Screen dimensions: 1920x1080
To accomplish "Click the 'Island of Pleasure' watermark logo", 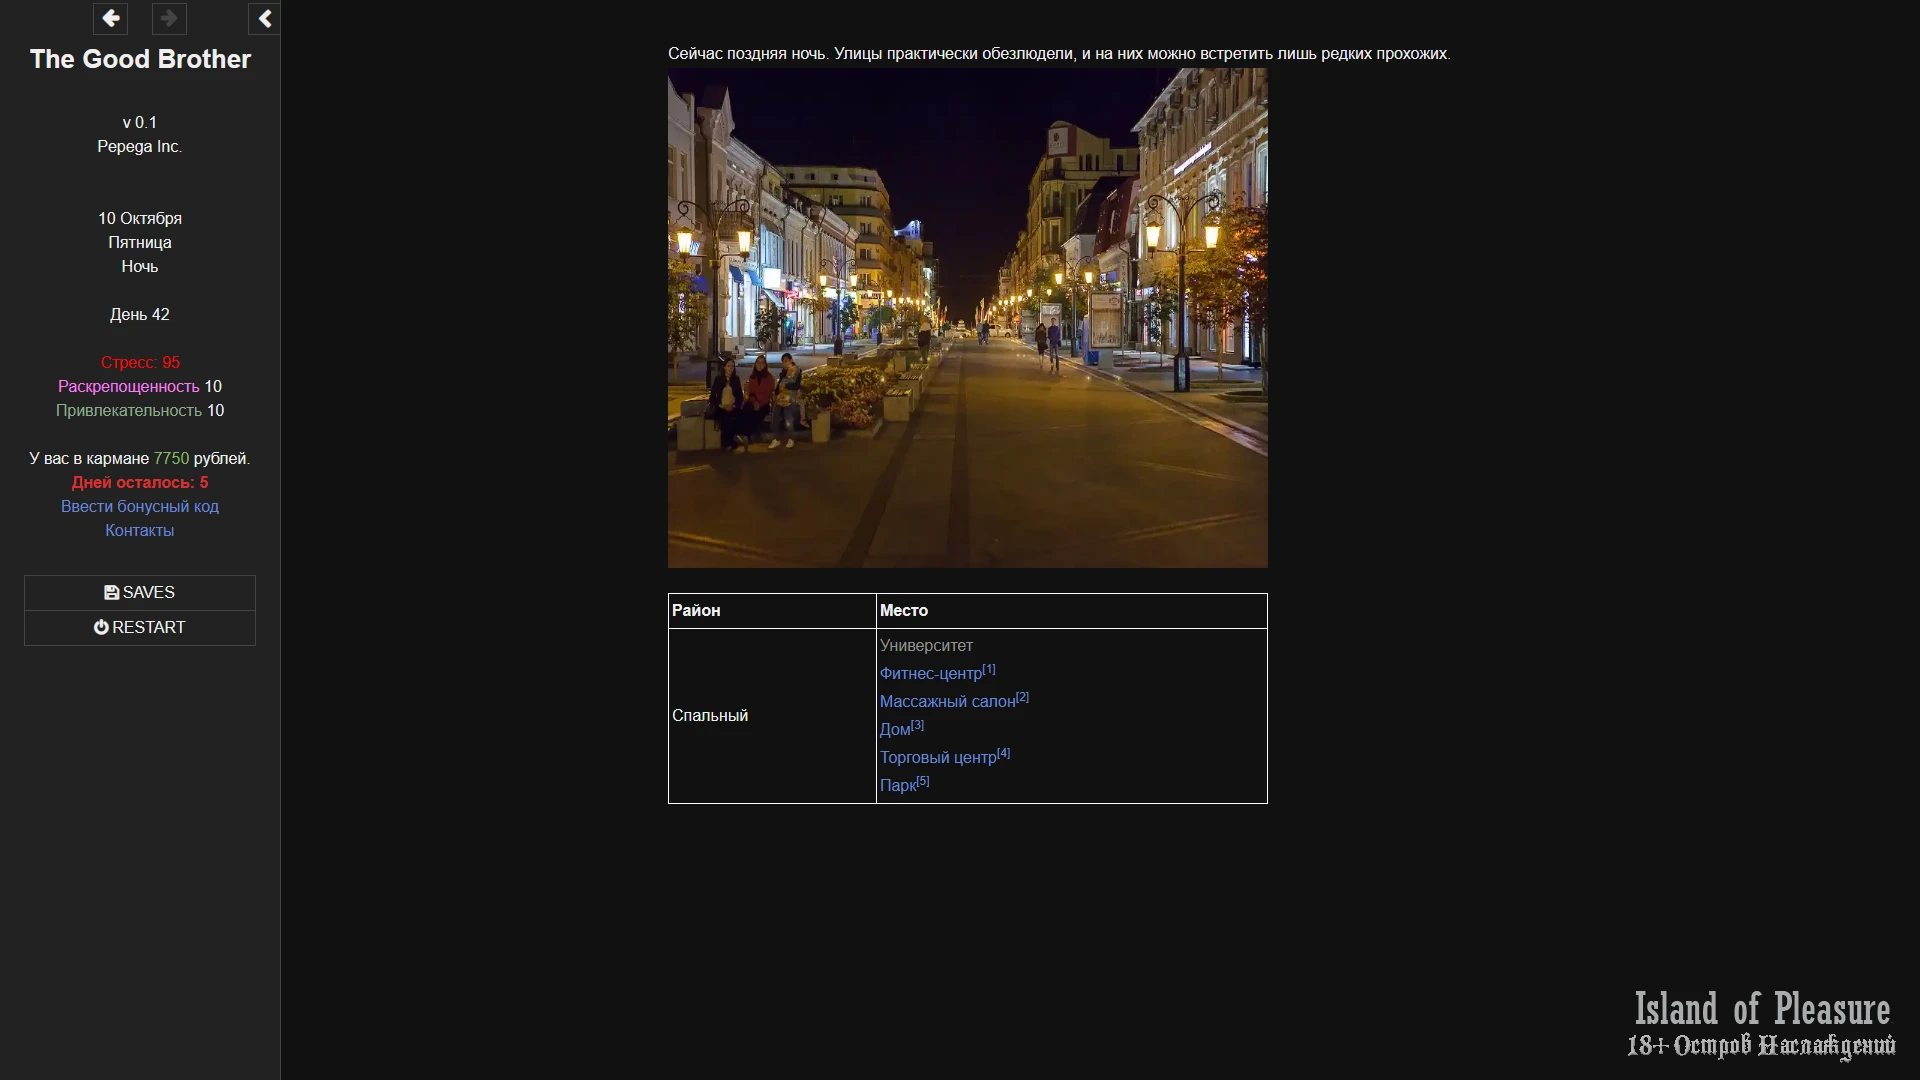I will (x=1761, y=1023).
